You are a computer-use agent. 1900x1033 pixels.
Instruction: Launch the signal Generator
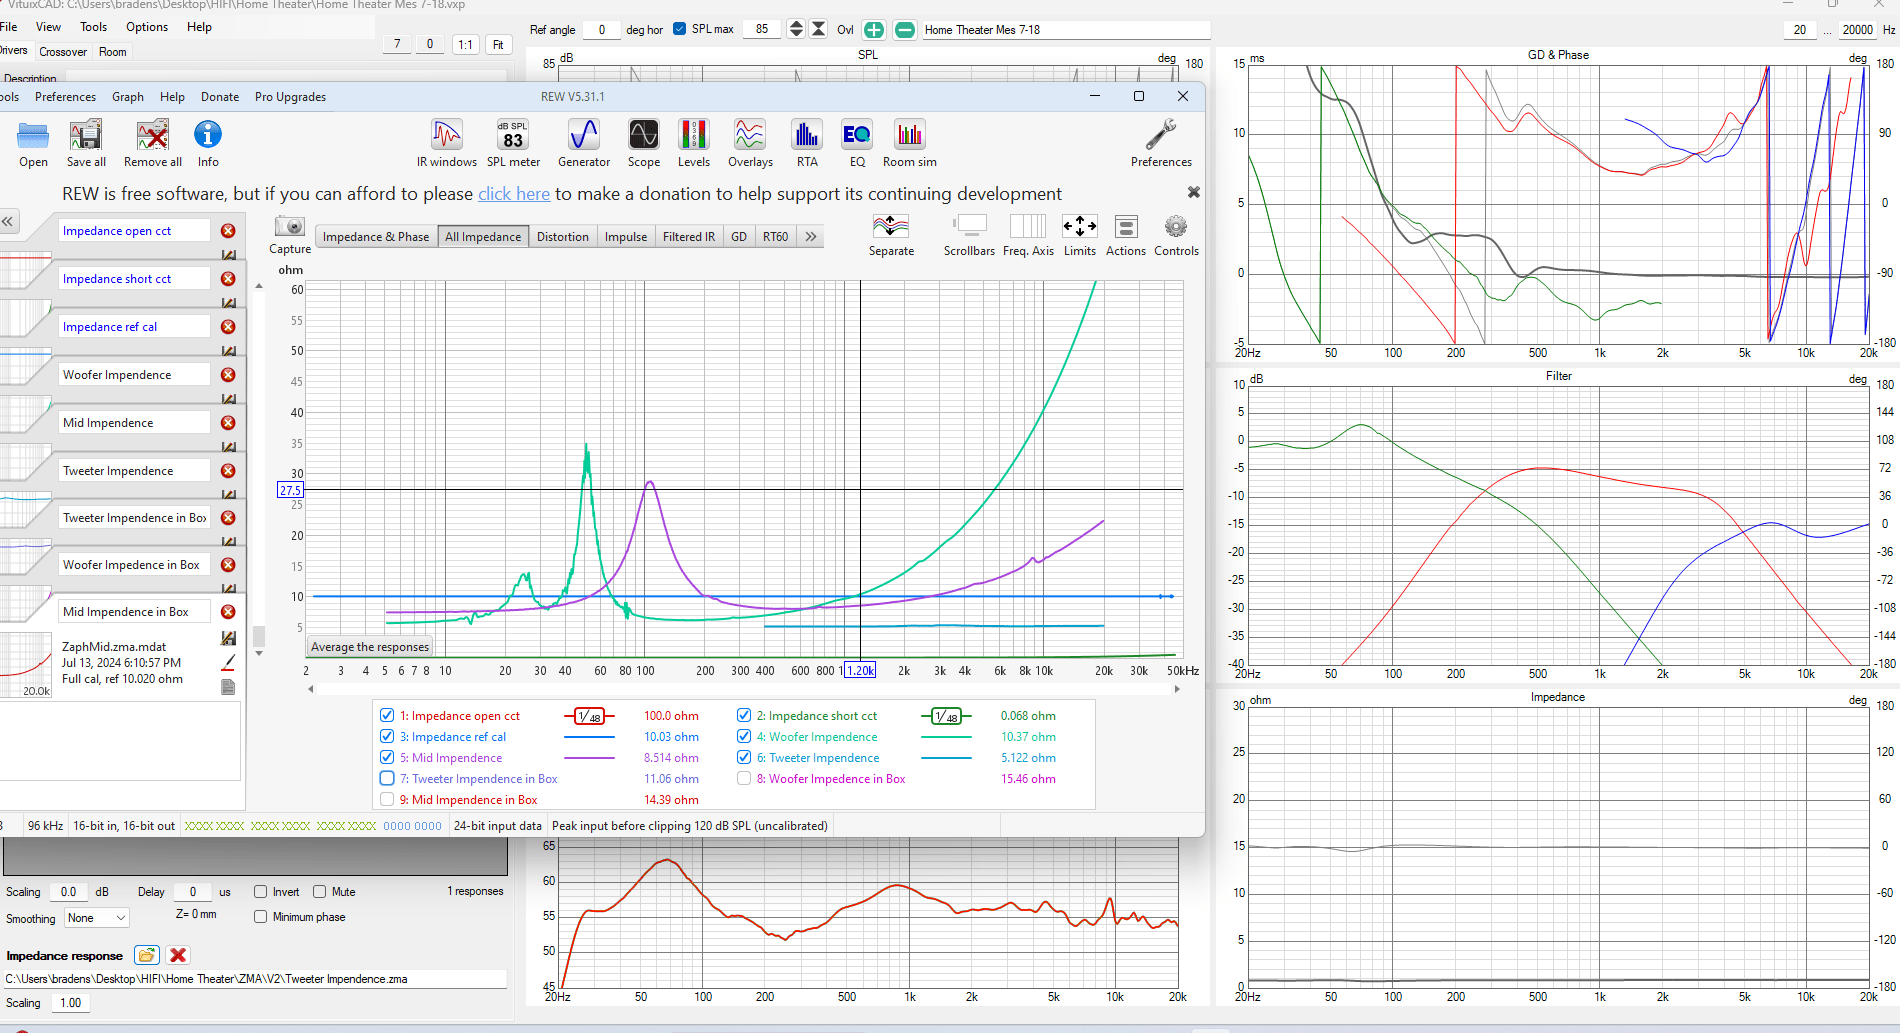click(x=584, y=143)
